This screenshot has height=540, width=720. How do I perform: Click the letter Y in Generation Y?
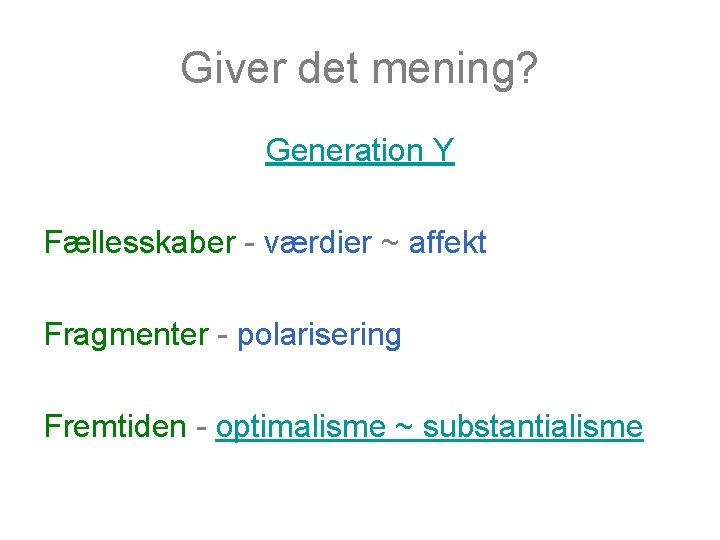(443, 150)
